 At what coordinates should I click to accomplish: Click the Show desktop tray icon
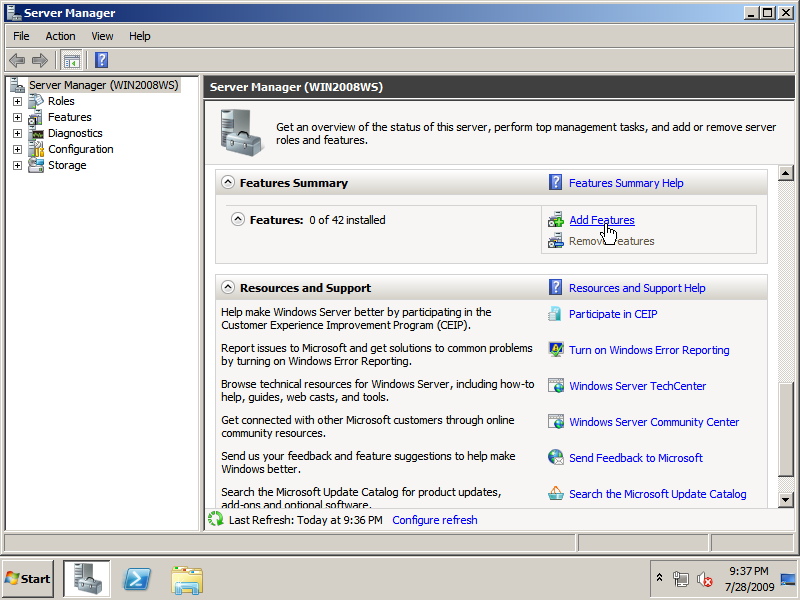point(788,579)
